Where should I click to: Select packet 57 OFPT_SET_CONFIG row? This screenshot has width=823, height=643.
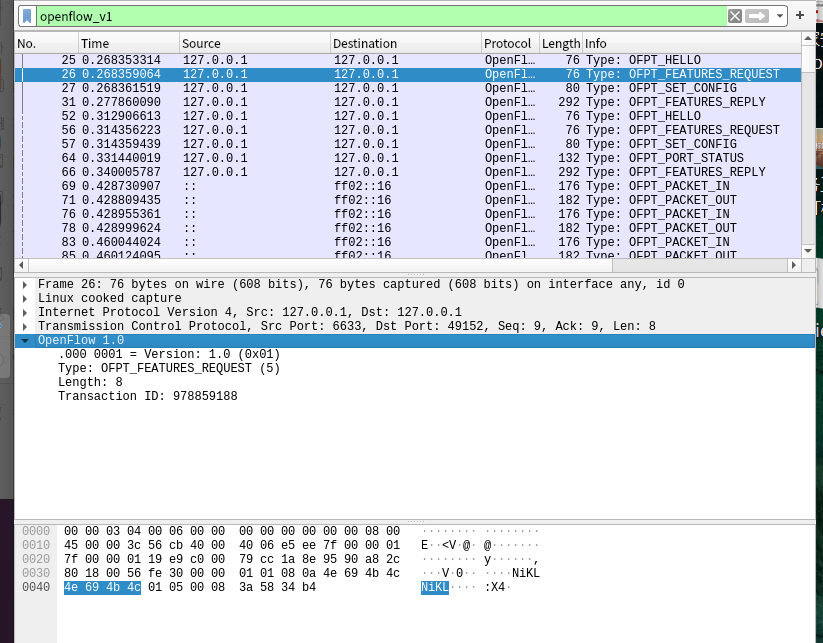coord(408,144)
